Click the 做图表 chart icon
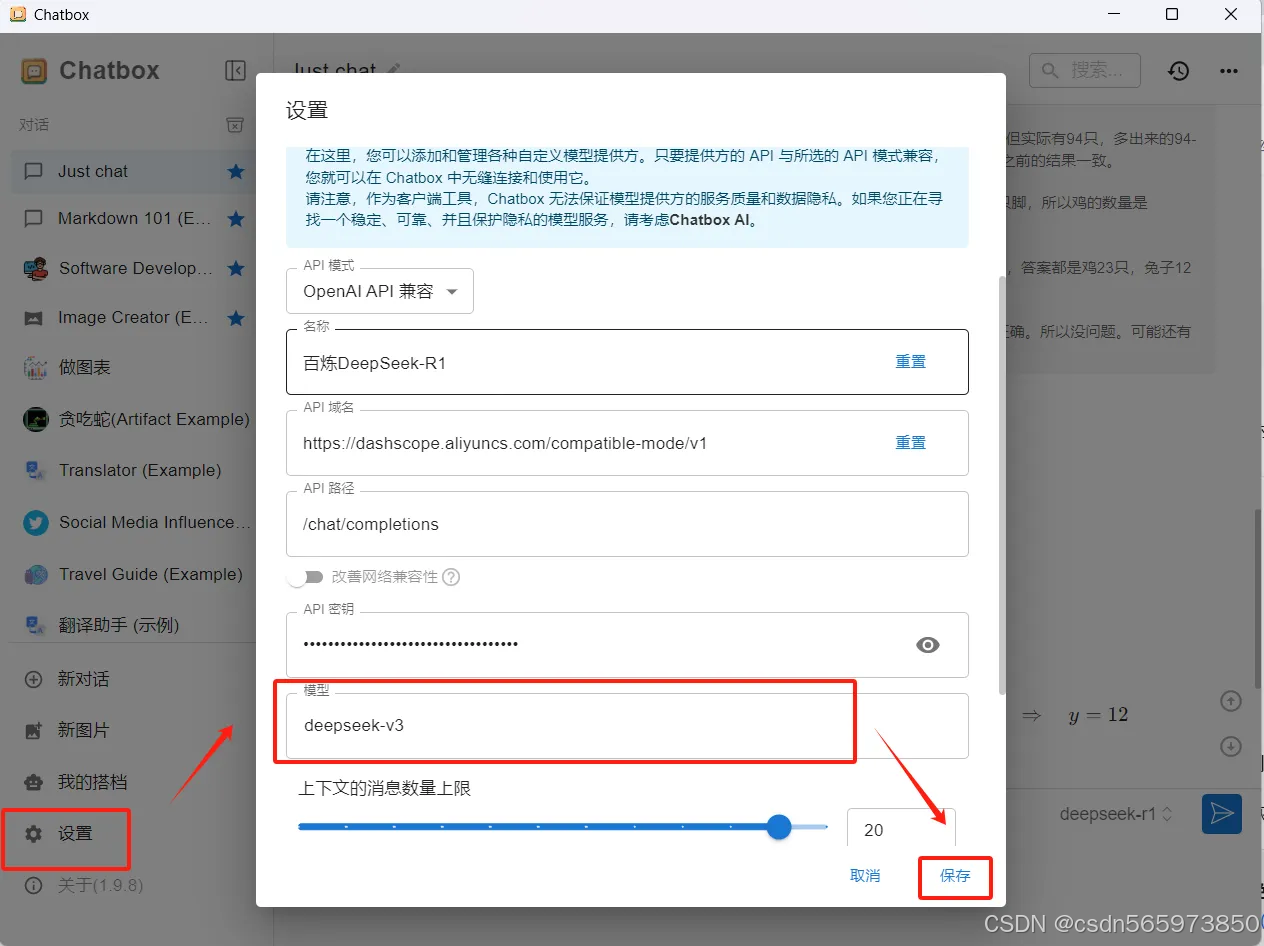The height and width of the screenshot is (946, 1264). click(x=35, y=368)
